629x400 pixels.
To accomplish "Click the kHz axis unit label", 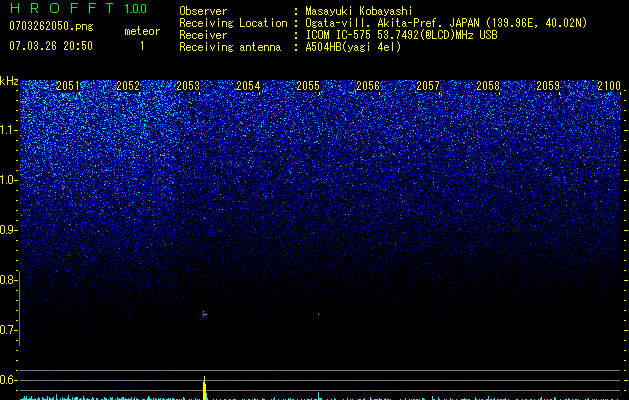I will tap(9, 81).
